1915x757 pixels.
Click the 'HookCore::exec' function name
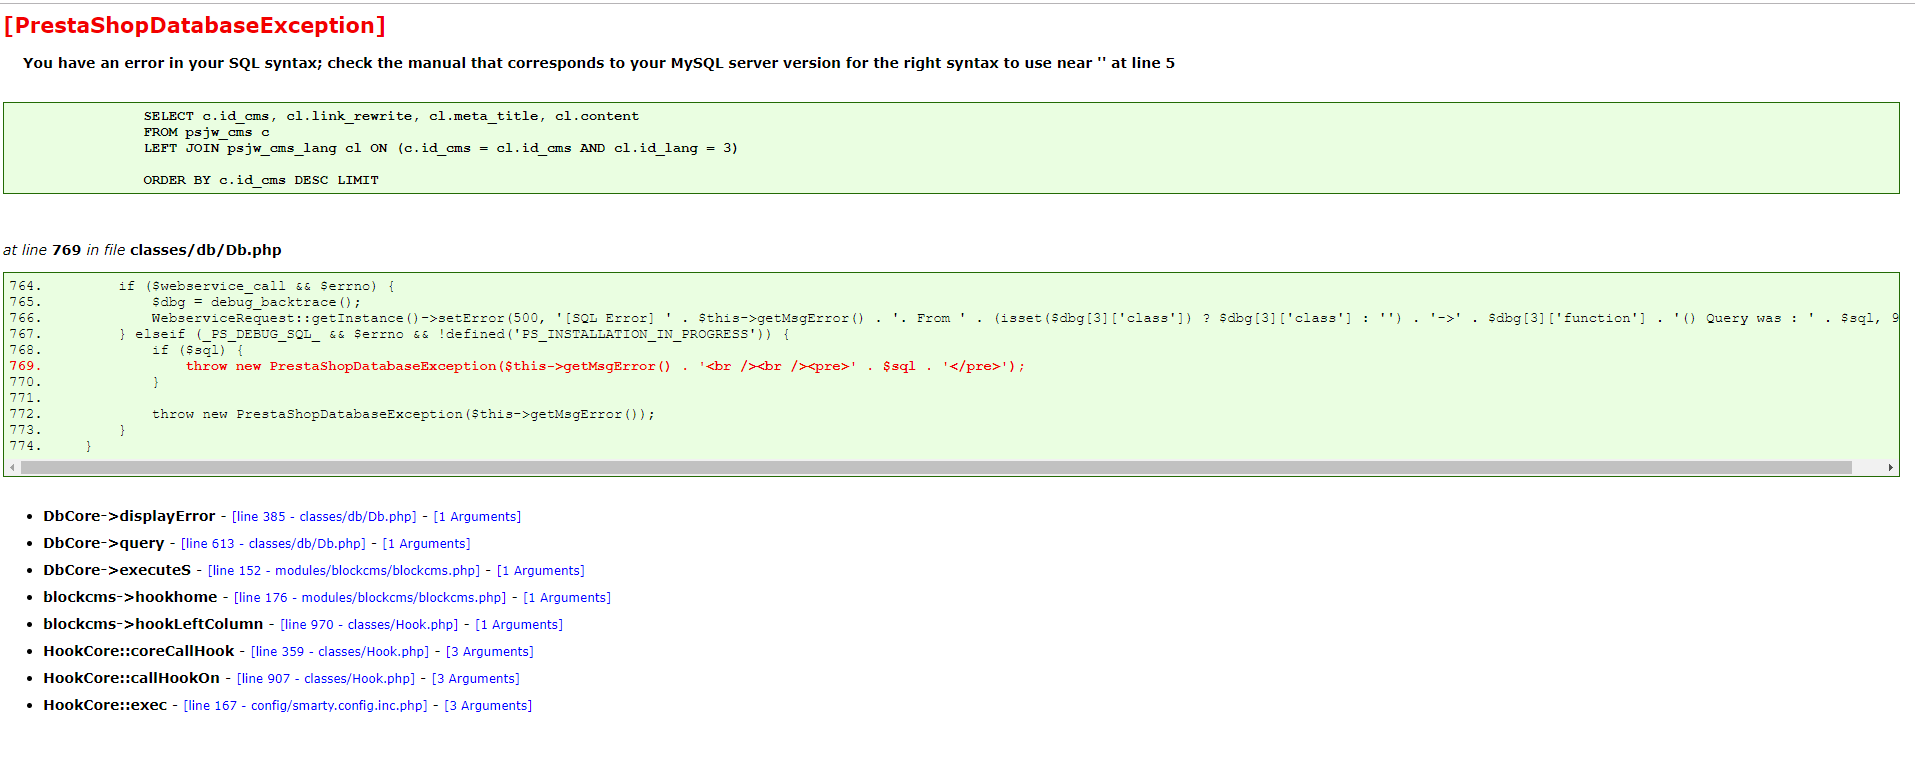[105, 705]
